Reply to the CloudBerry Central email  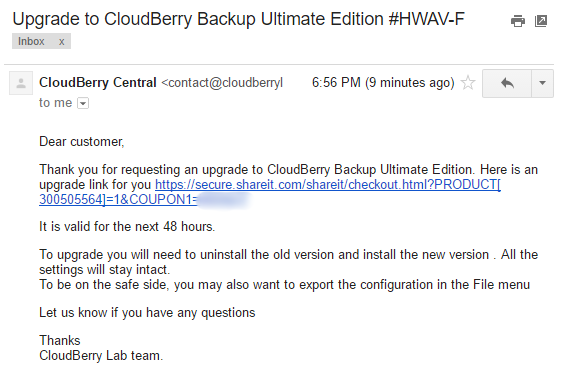coord(507,83)
